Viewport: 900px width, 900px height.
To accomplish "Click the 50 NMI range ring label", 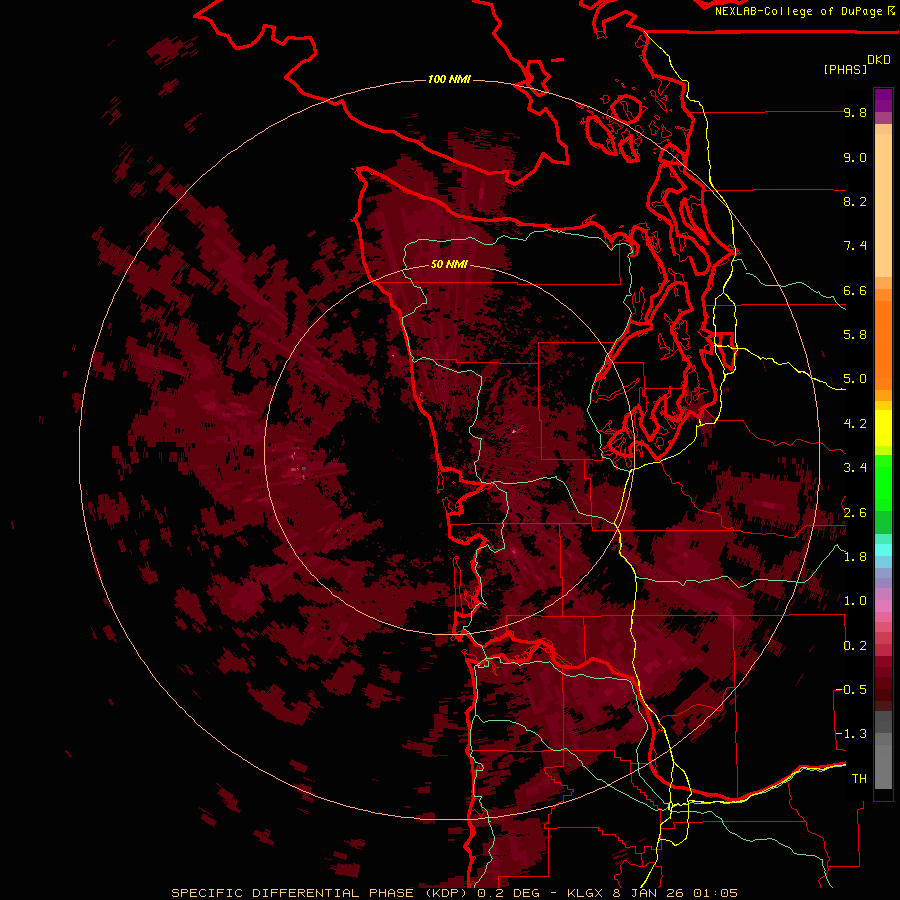I will 449,265.
